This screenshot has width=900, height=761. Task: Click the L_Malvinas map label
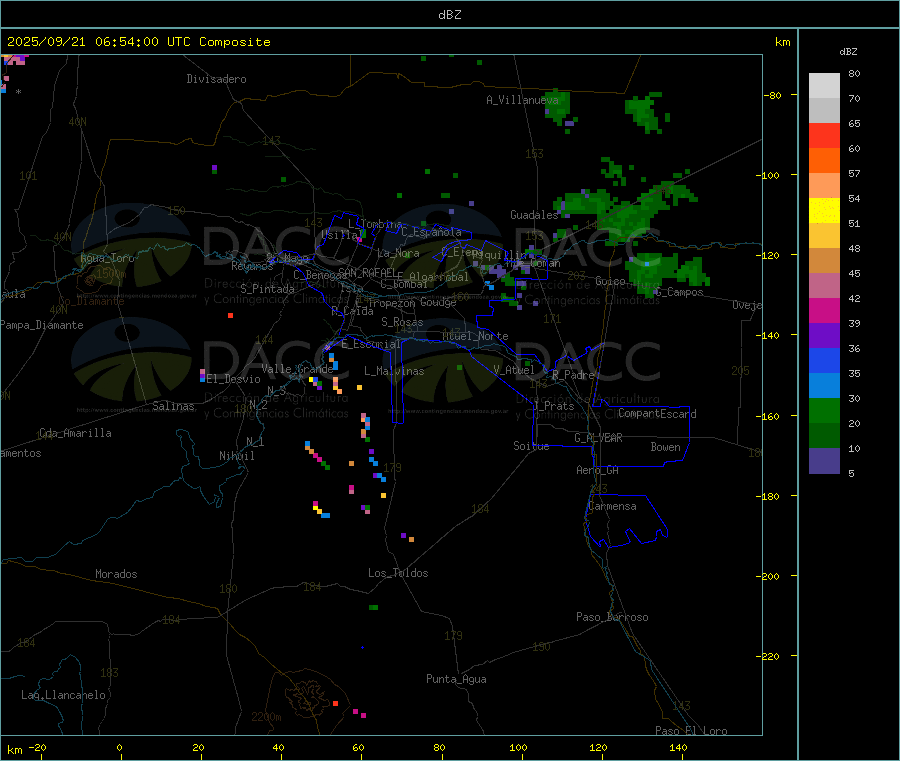point(394,371)
